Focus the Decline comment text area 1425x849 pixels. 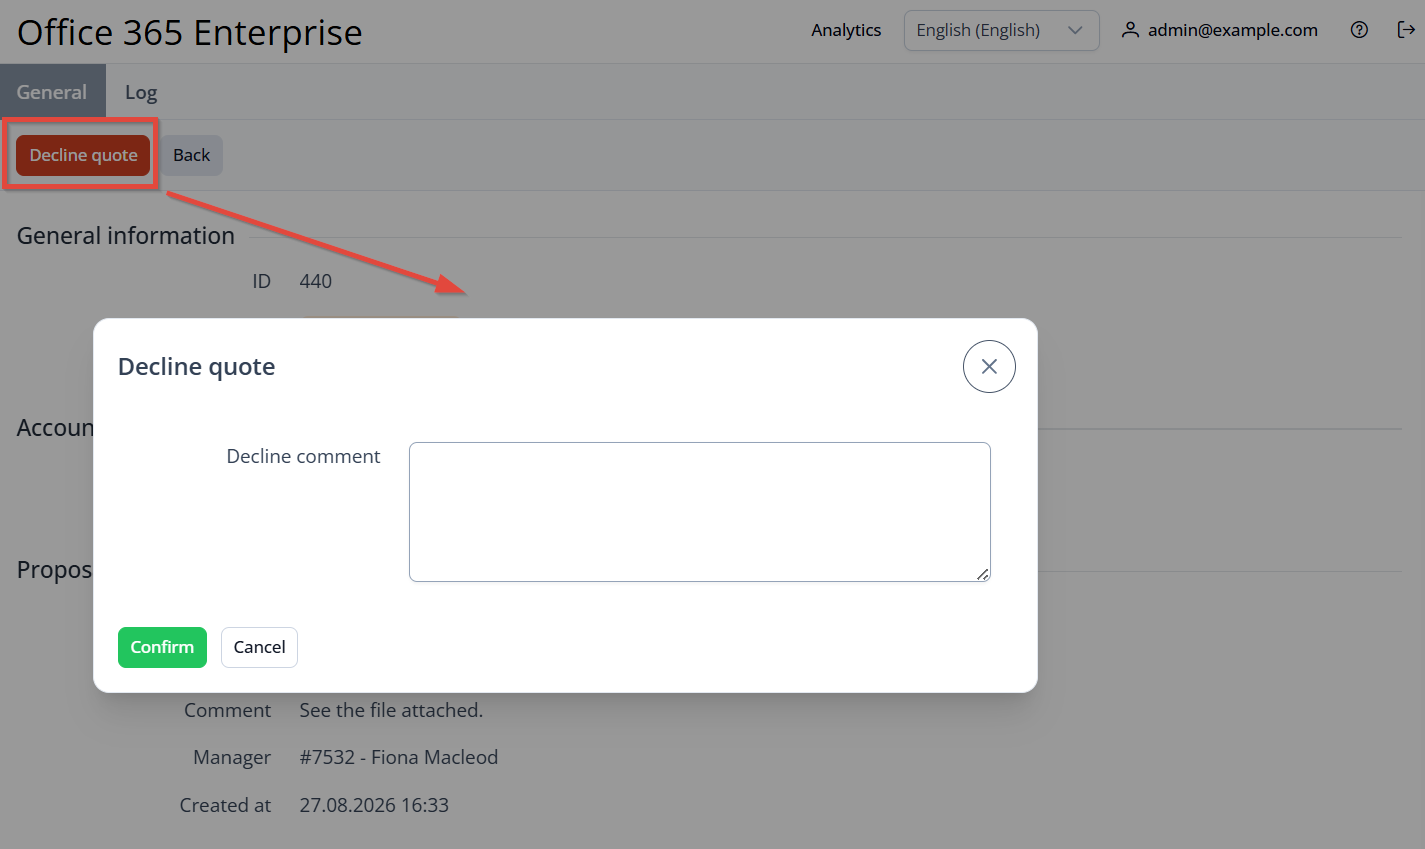click(700, 512)
